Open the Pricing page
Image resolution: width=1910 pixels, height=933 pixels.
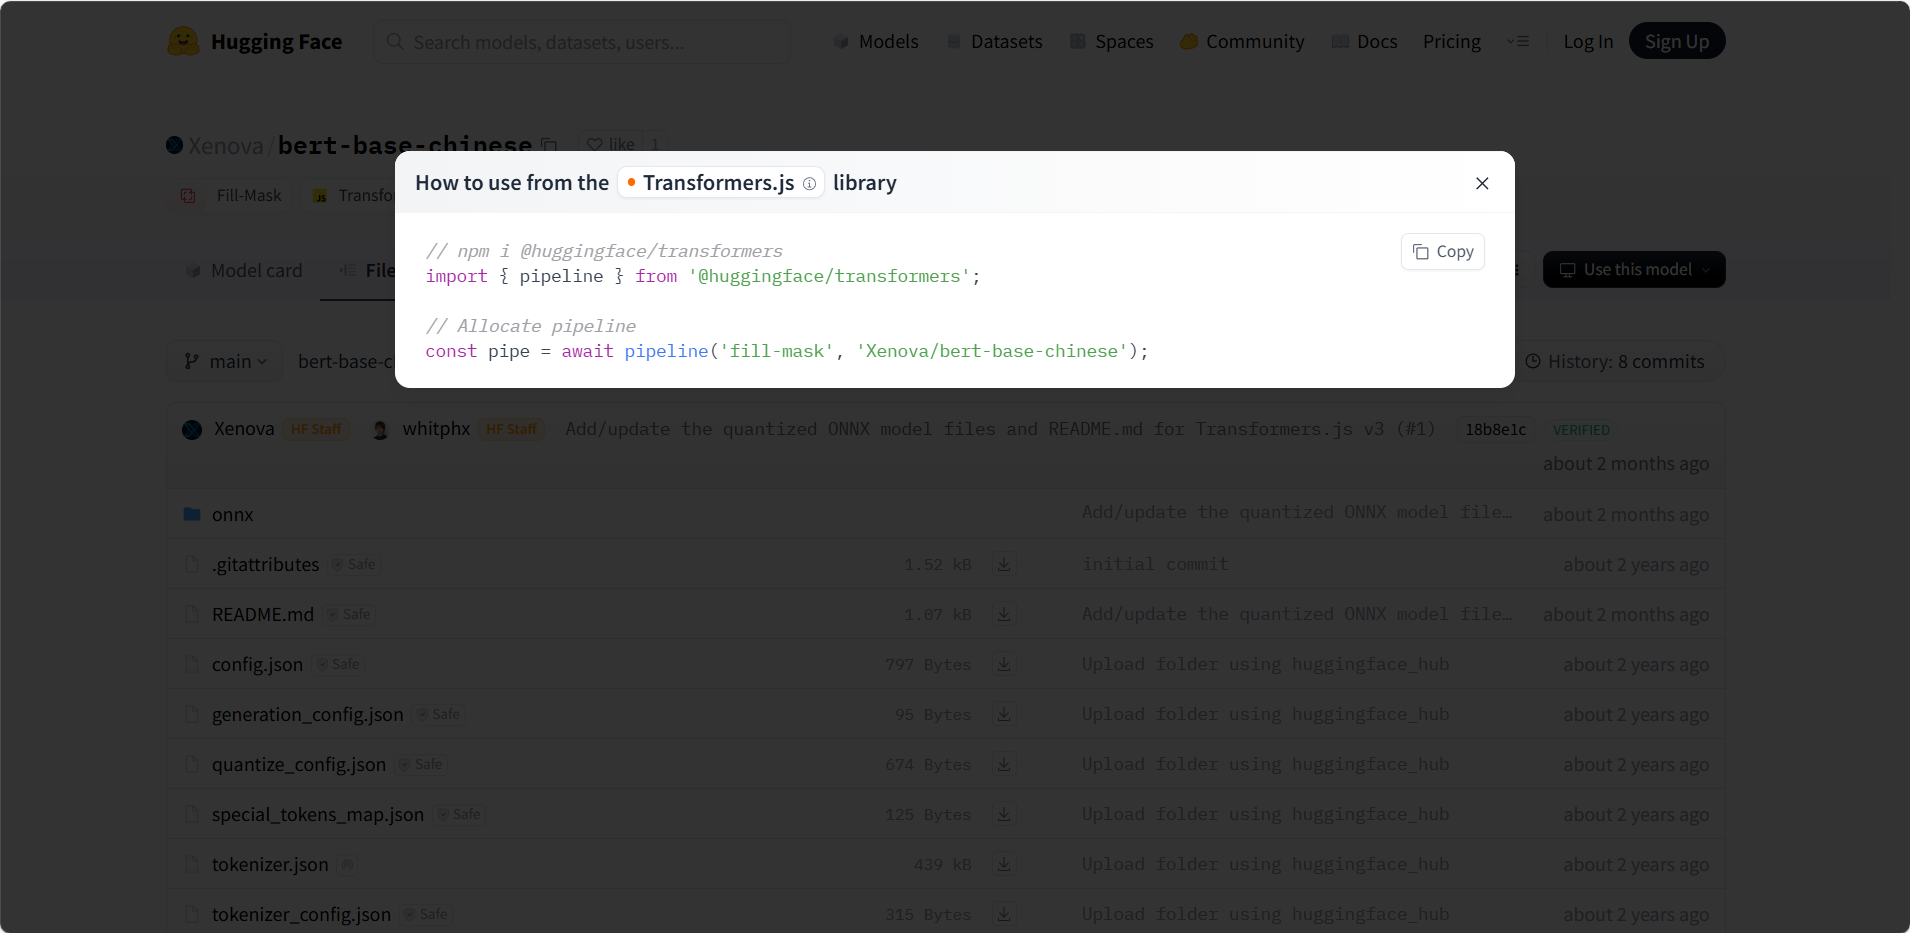point(1452,42)
